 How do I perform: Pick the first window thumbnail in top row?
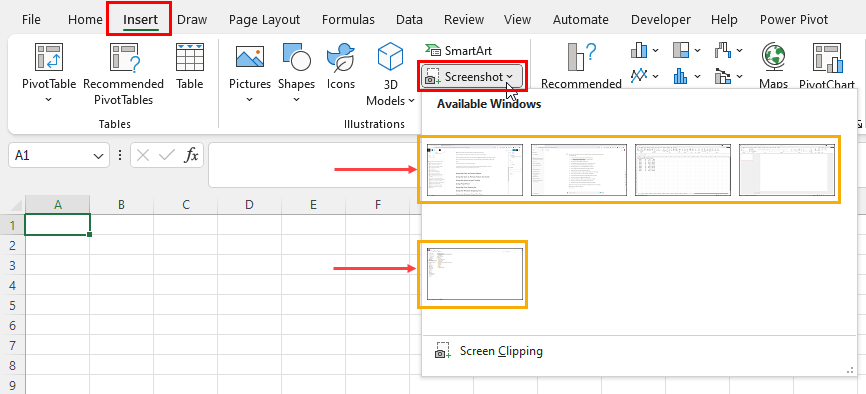[475, 170]
